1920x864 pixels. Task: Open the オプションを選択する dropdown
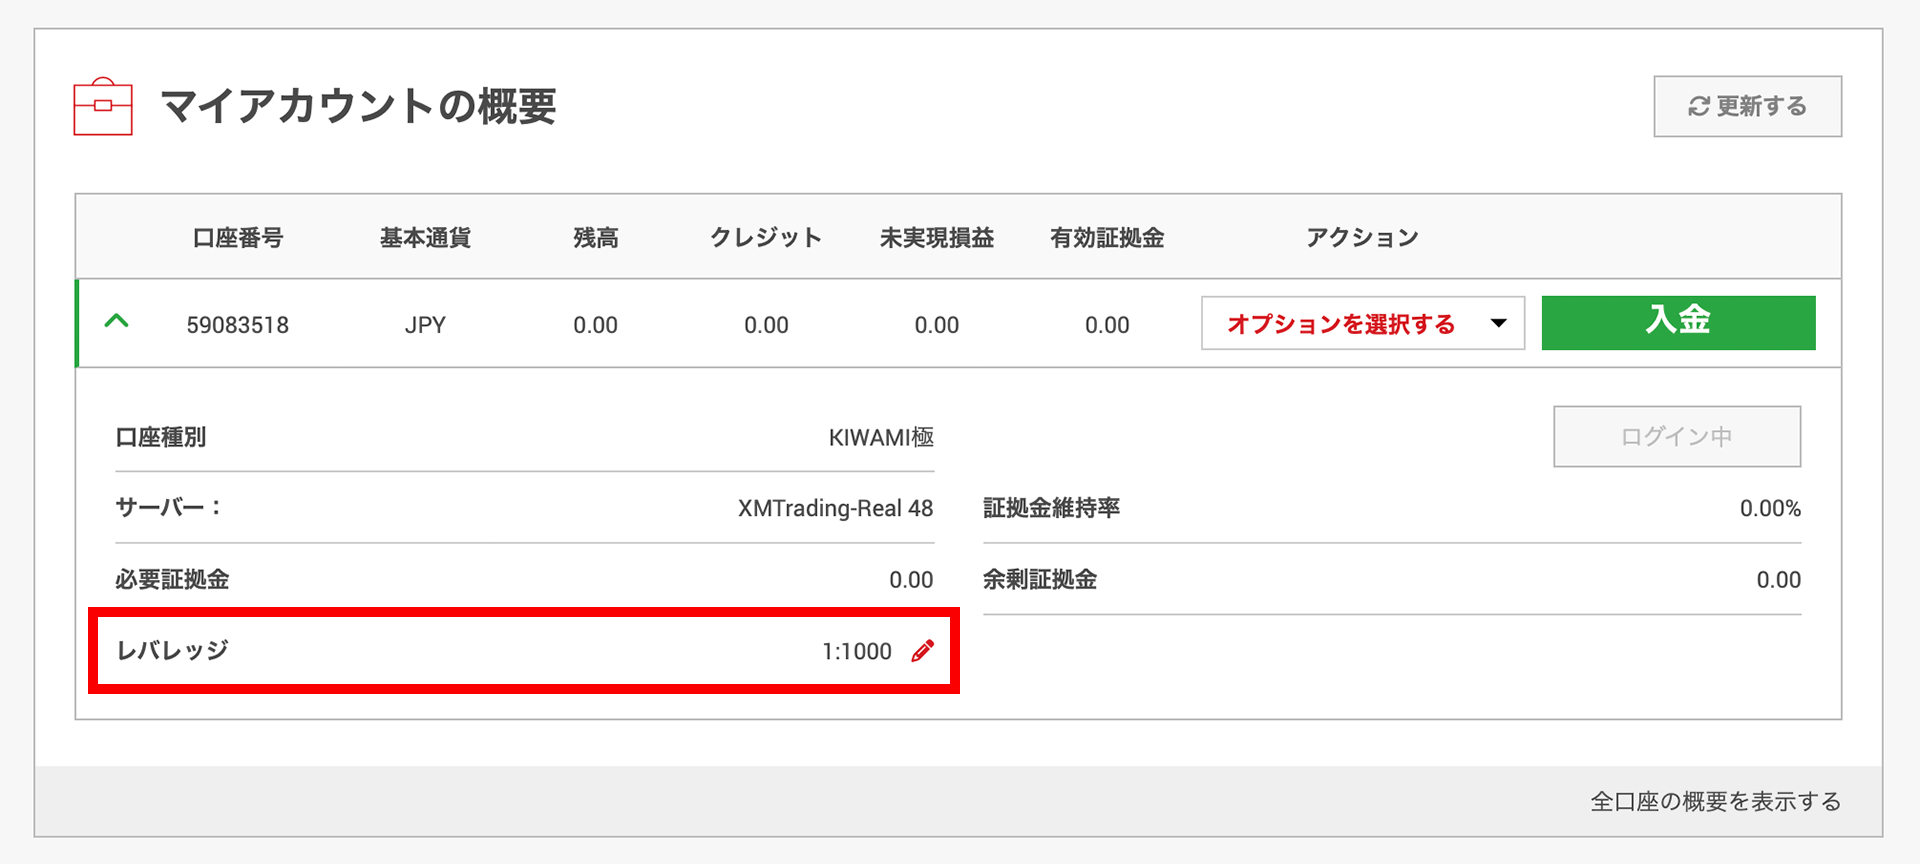point(1362,323)
